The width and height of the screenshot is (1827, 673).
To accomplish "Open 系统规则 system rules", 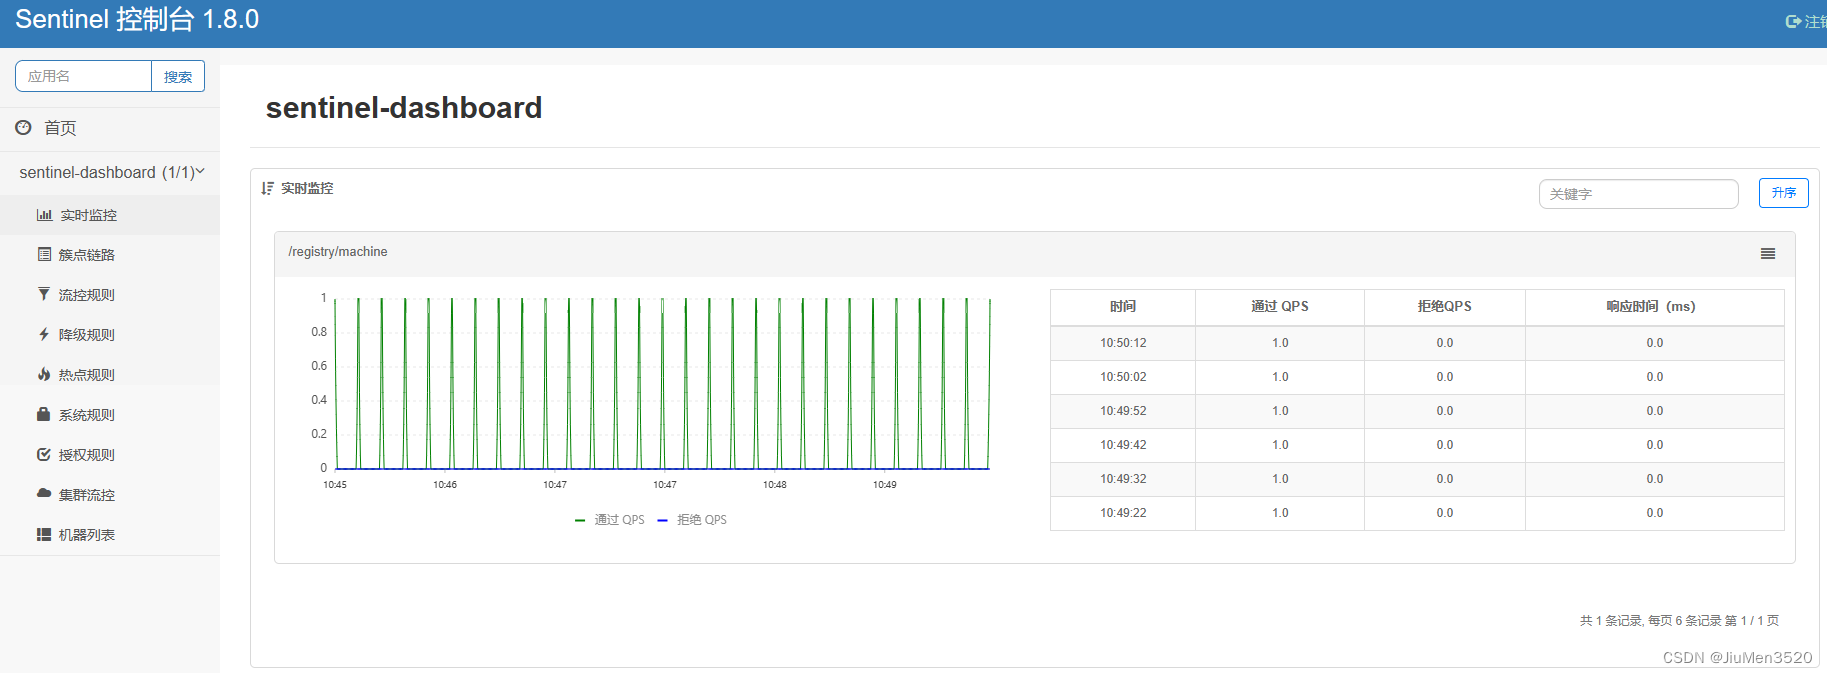I will pyautogui.click(x=86, y=415).
